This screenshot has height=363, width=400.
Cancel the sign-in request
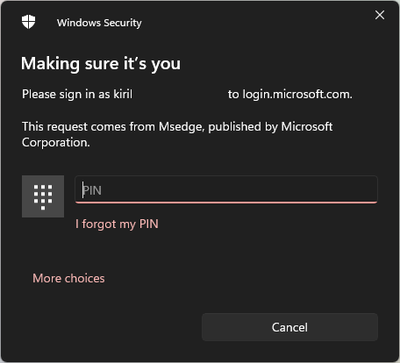(290, 327)
